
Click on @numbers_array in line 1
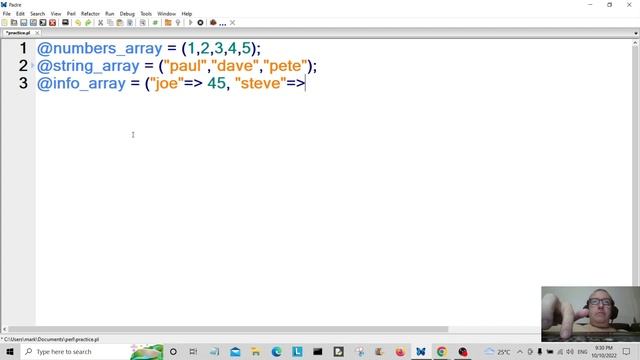click(x=100, y=48)
